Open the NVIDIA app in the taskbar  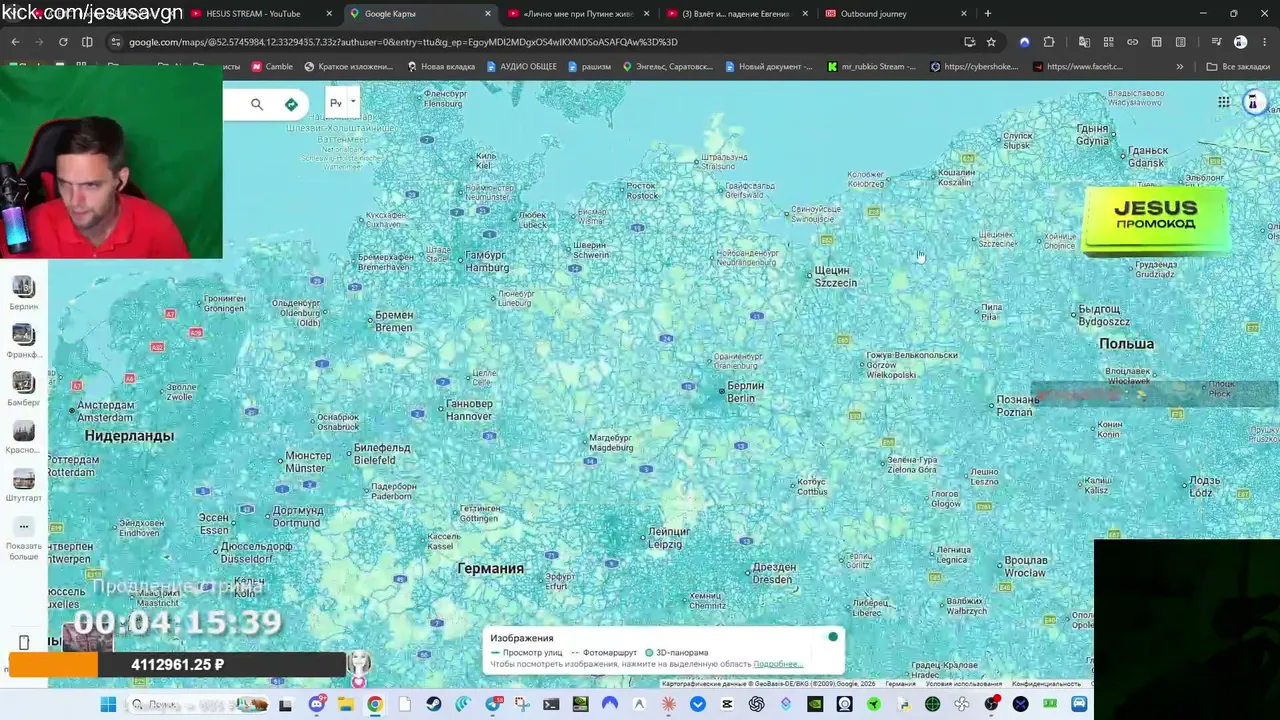815,704
